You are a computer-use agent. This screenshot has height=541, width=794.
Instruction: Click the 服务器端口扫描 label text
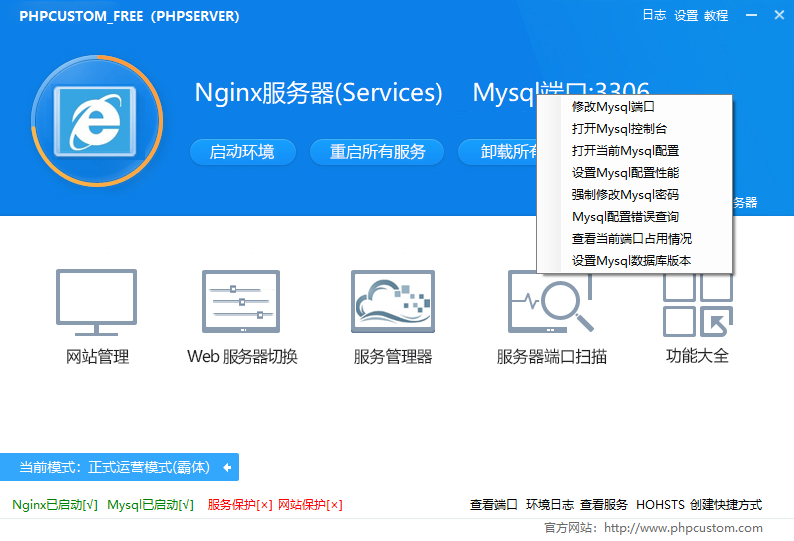point(551,357)
